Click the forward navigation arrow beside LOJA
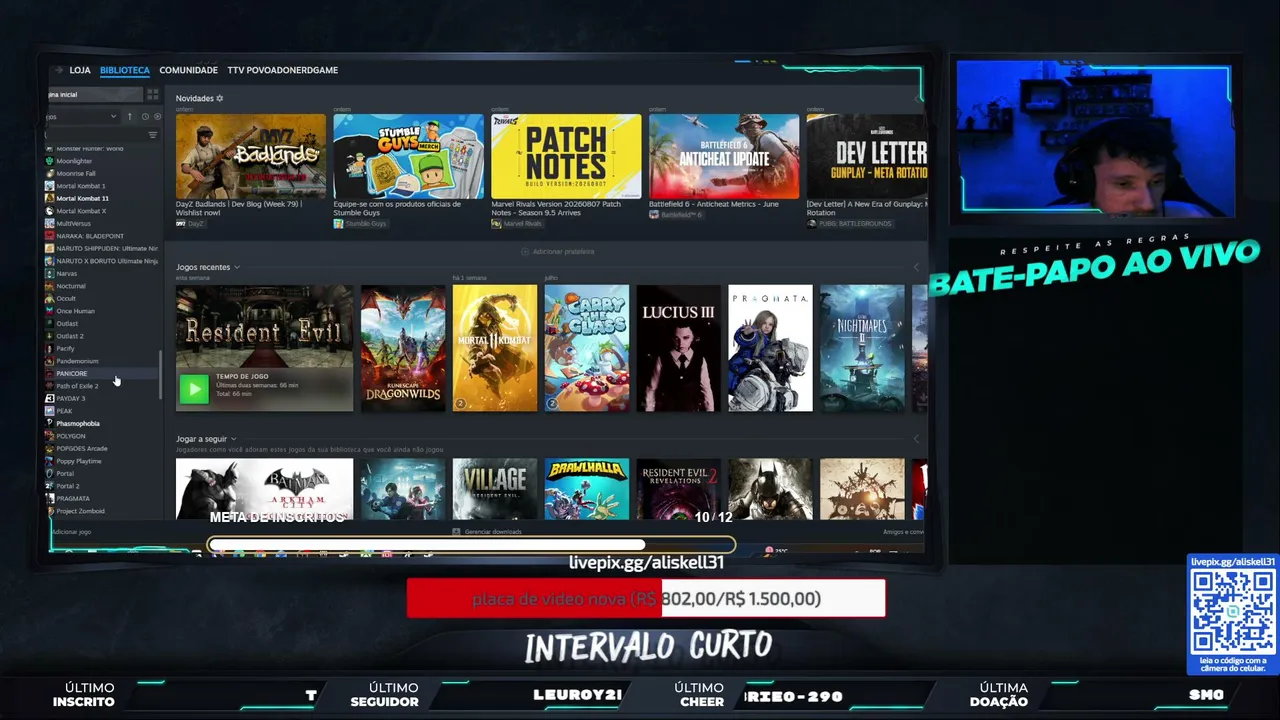The height and width of the screenshot is (720, 1280). 59,70
